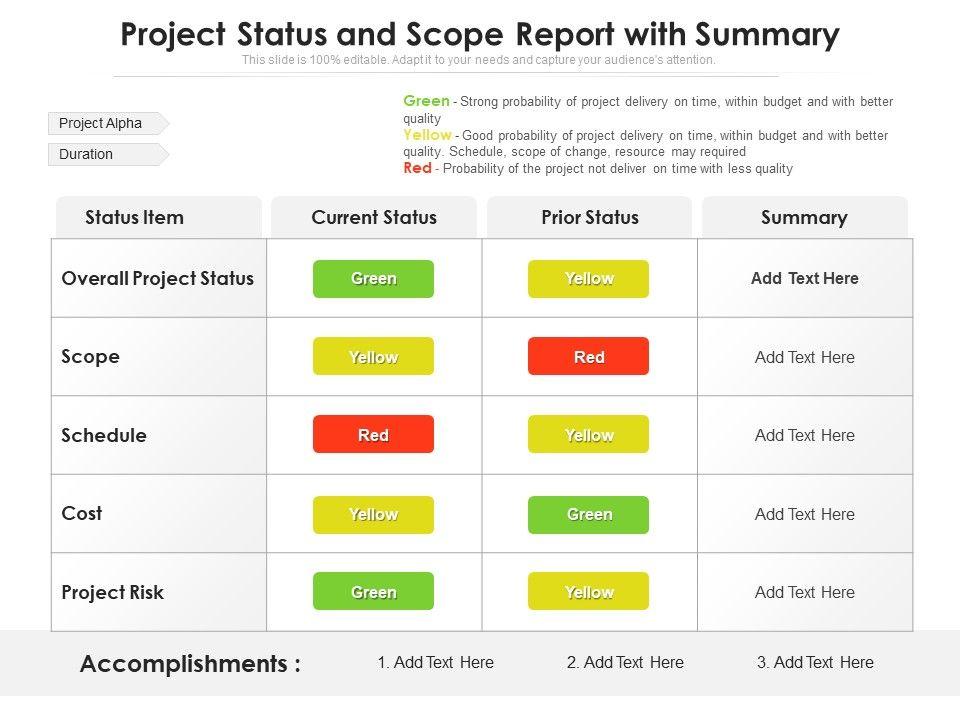Click the Cost row label
Viewport: 960px width, 720px height.
pos(82,514)
